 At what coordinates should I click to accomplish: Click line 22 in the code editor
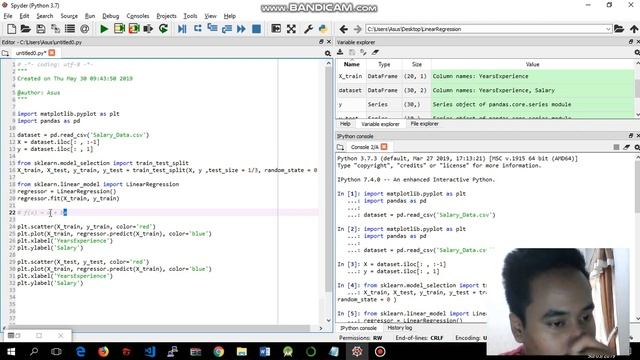[167, 212]
